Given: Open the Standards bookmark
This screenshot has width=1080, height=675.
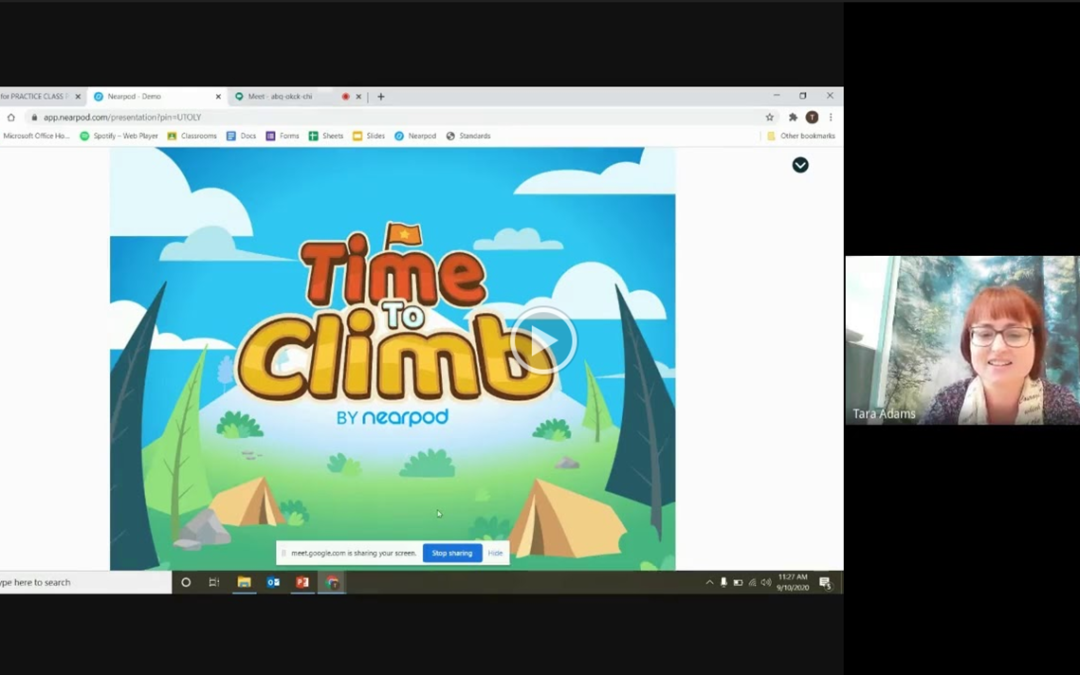Looking at the screenshot, I should [468, 136].
